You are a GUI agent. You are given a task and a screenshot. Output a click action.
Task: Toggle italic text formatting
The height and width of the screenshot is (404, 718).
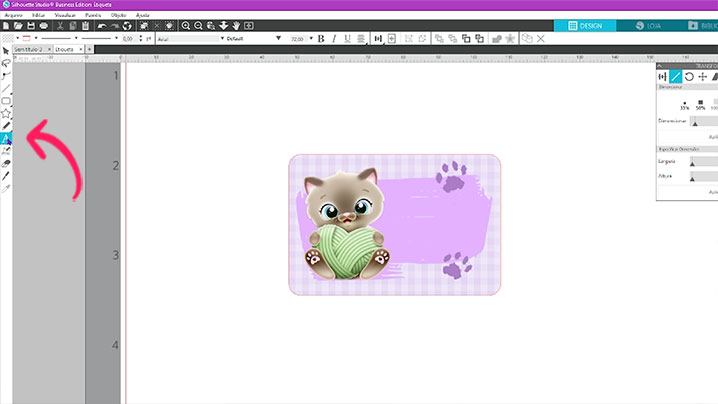click(333, 38)
